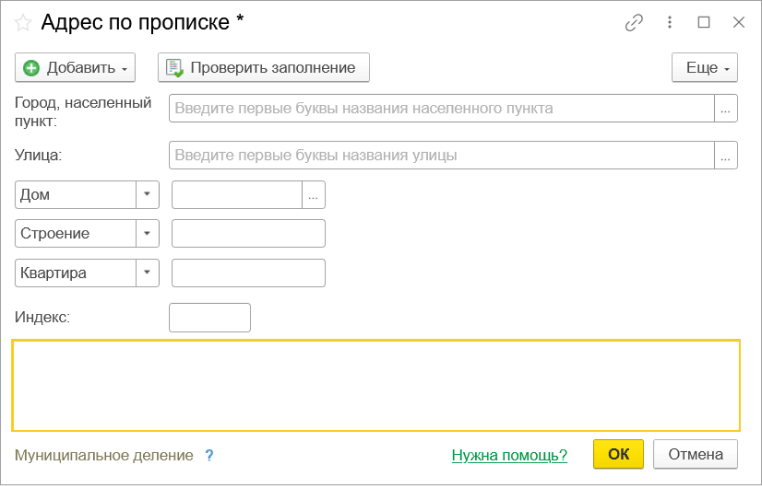Click the Отмена button
Screen dimensions: 762x486
click(x=695, y=454)
